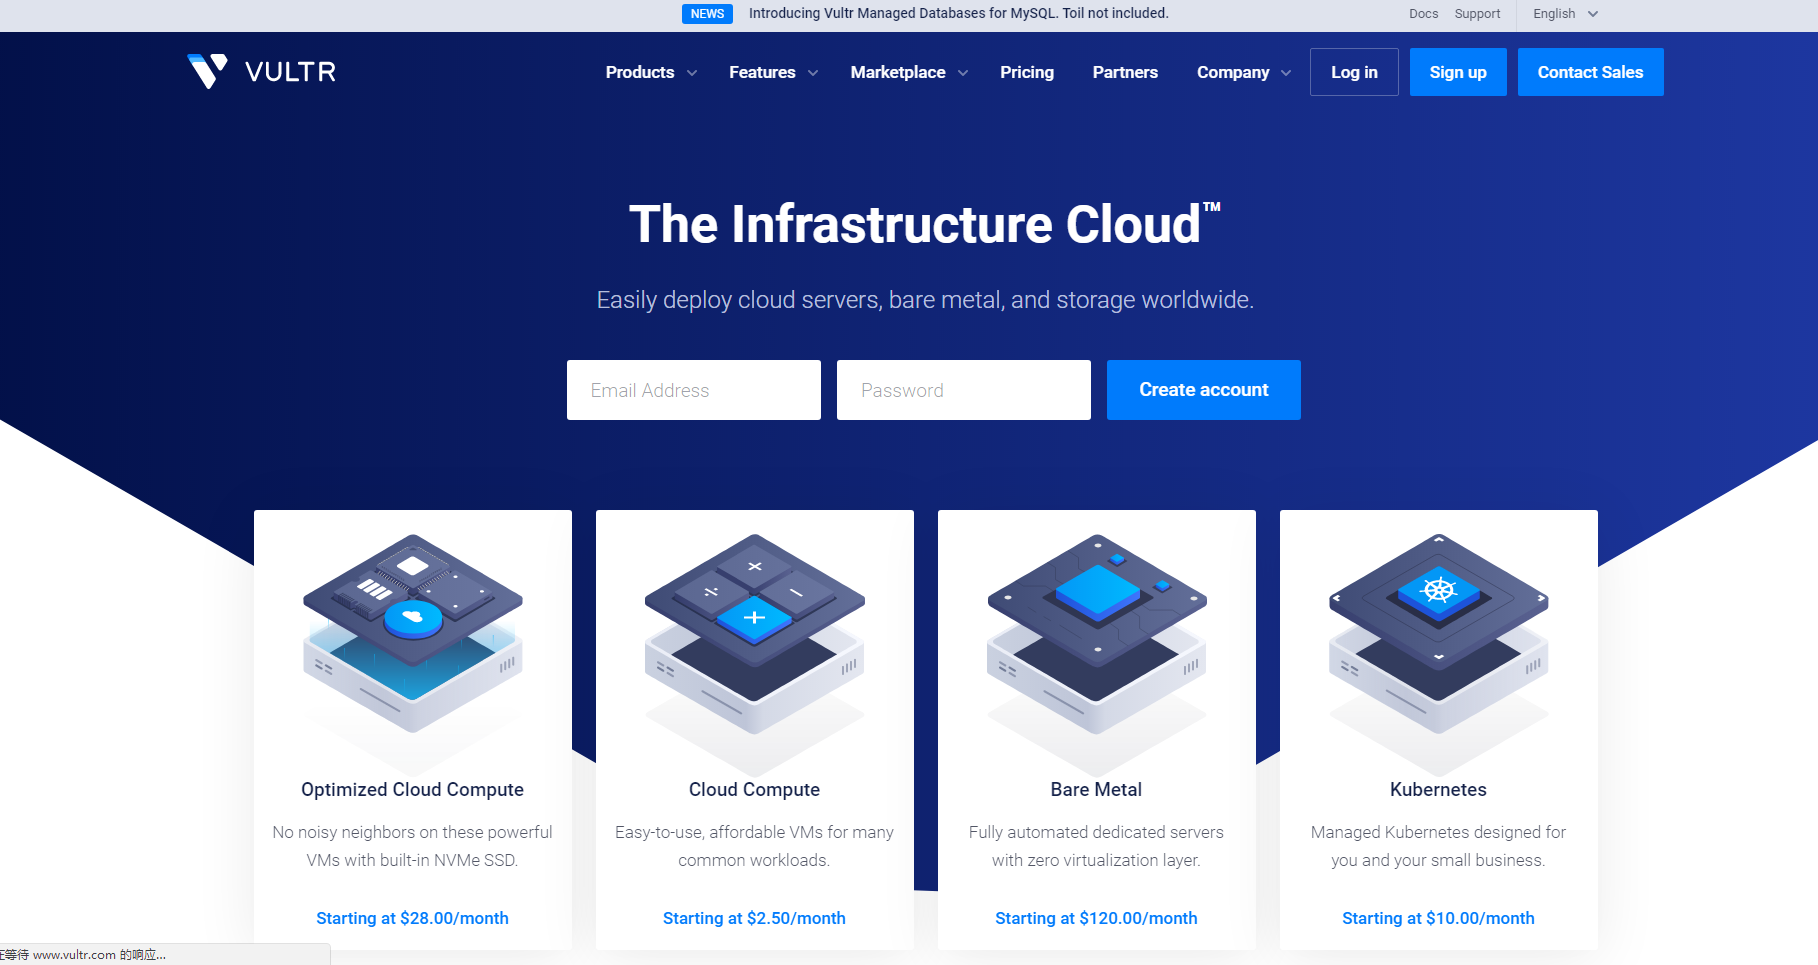Click the text 'Fully automated dedicated servers'
The image size is (1818, 965).
(1096, 832)
